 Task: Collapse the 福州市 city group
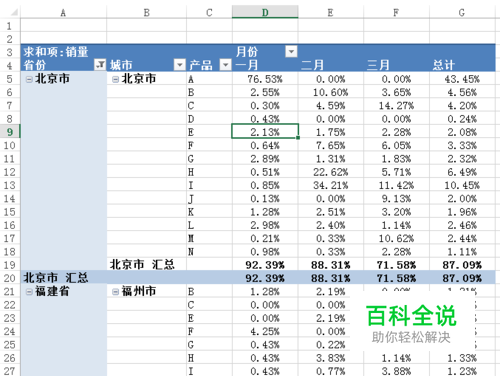coord(115,292)
